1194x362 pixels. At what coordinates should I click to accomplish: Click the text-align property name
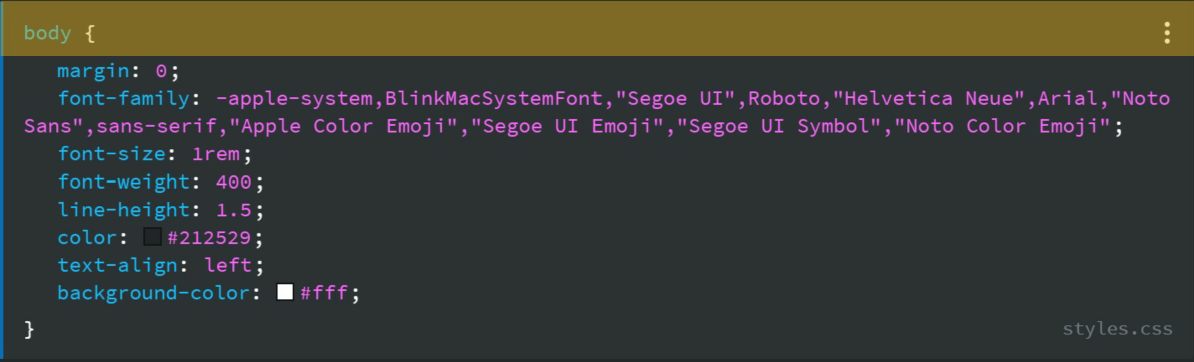(117, 265)
